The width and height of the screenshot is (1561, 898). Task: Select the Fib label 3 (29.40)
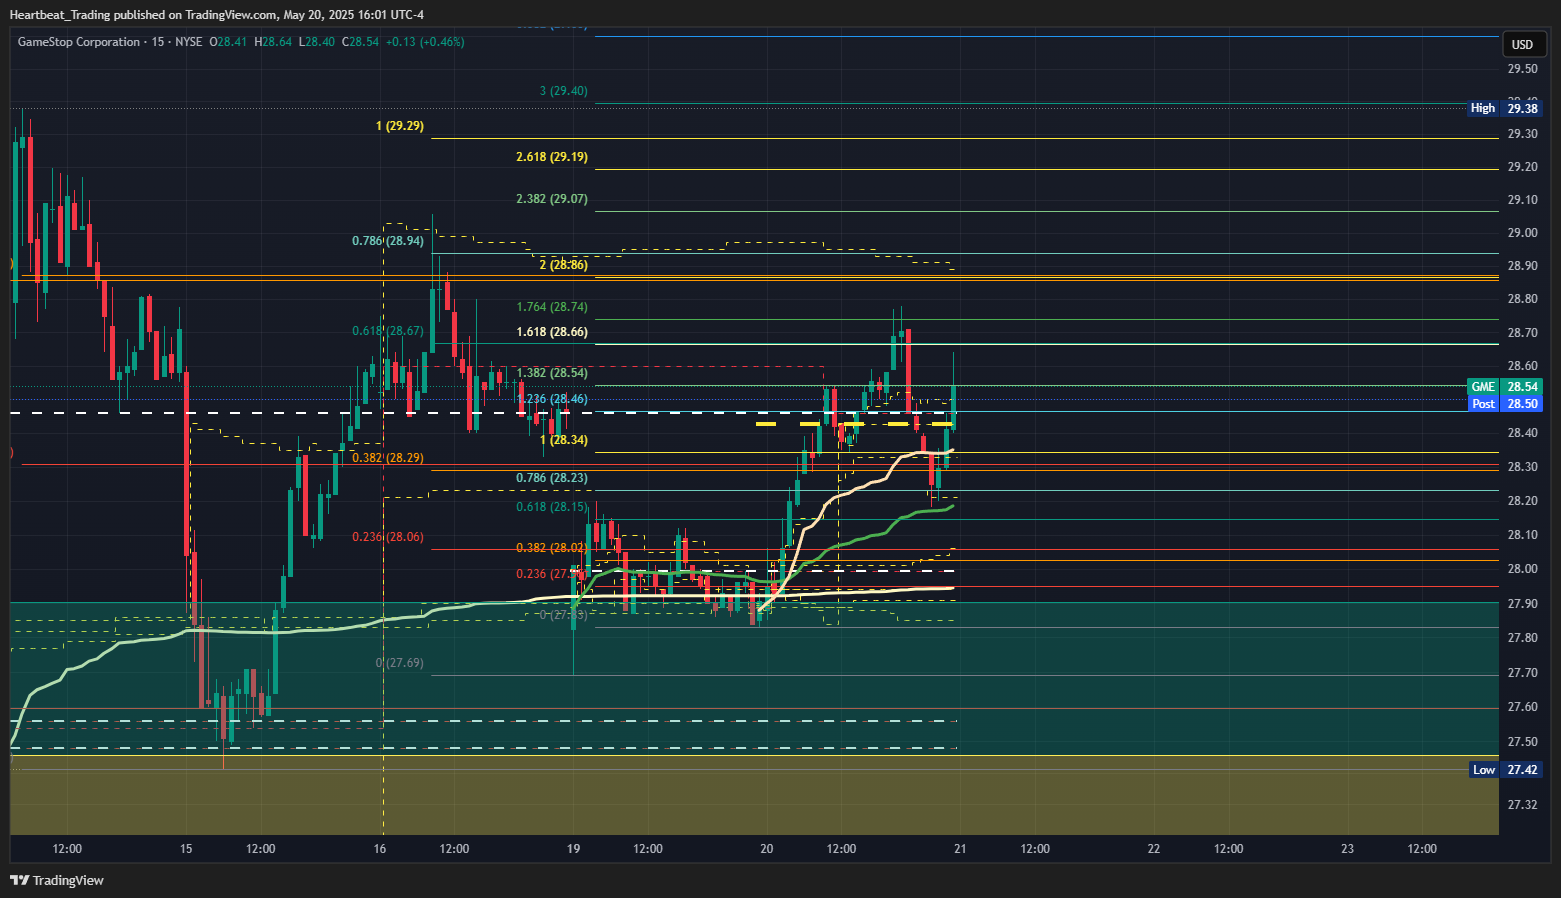click(x=564, y=91)
